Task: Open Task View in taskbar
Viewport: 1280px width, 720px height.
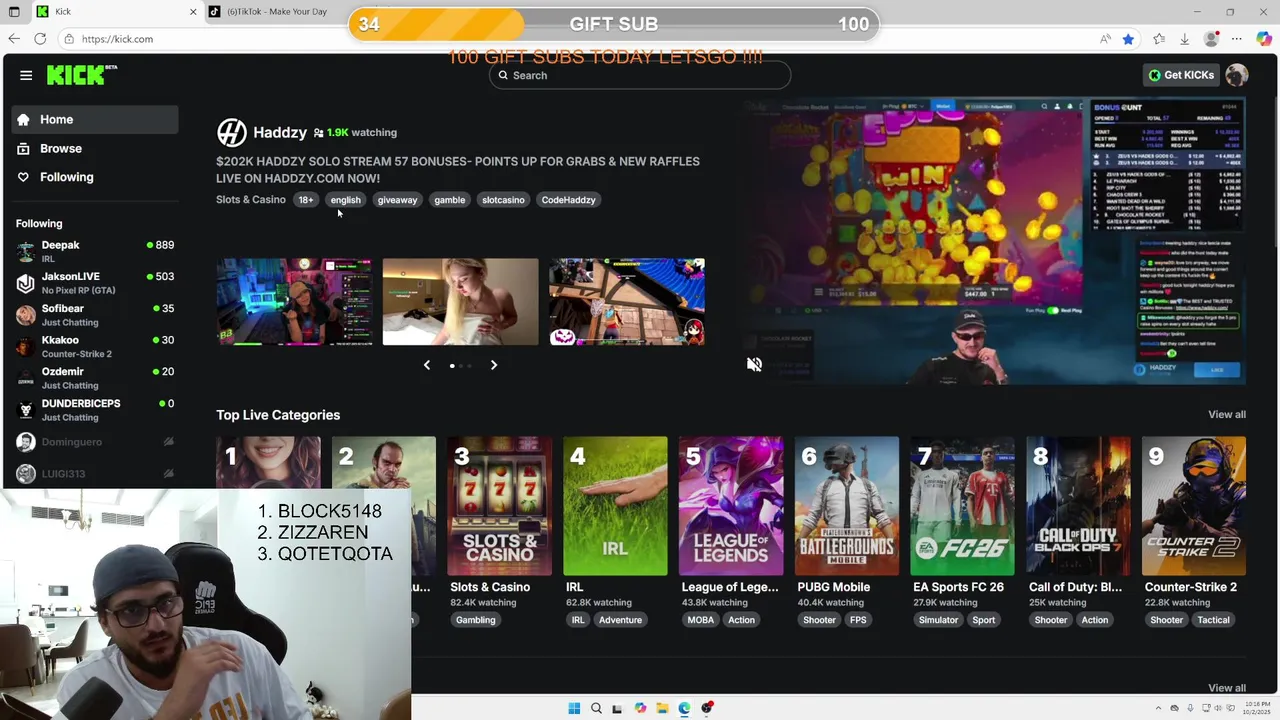Action: [617, 708]
